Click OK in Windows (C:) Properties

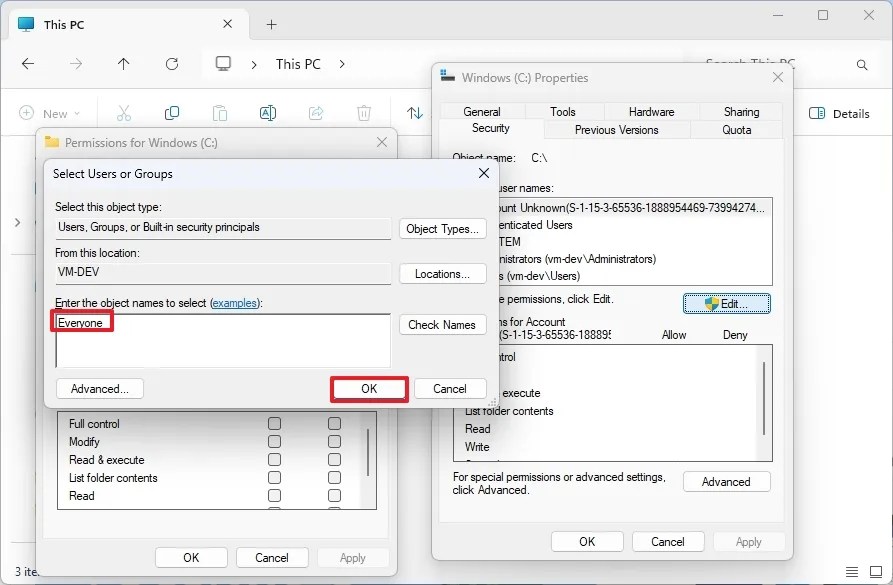click(x=587, y=542)
